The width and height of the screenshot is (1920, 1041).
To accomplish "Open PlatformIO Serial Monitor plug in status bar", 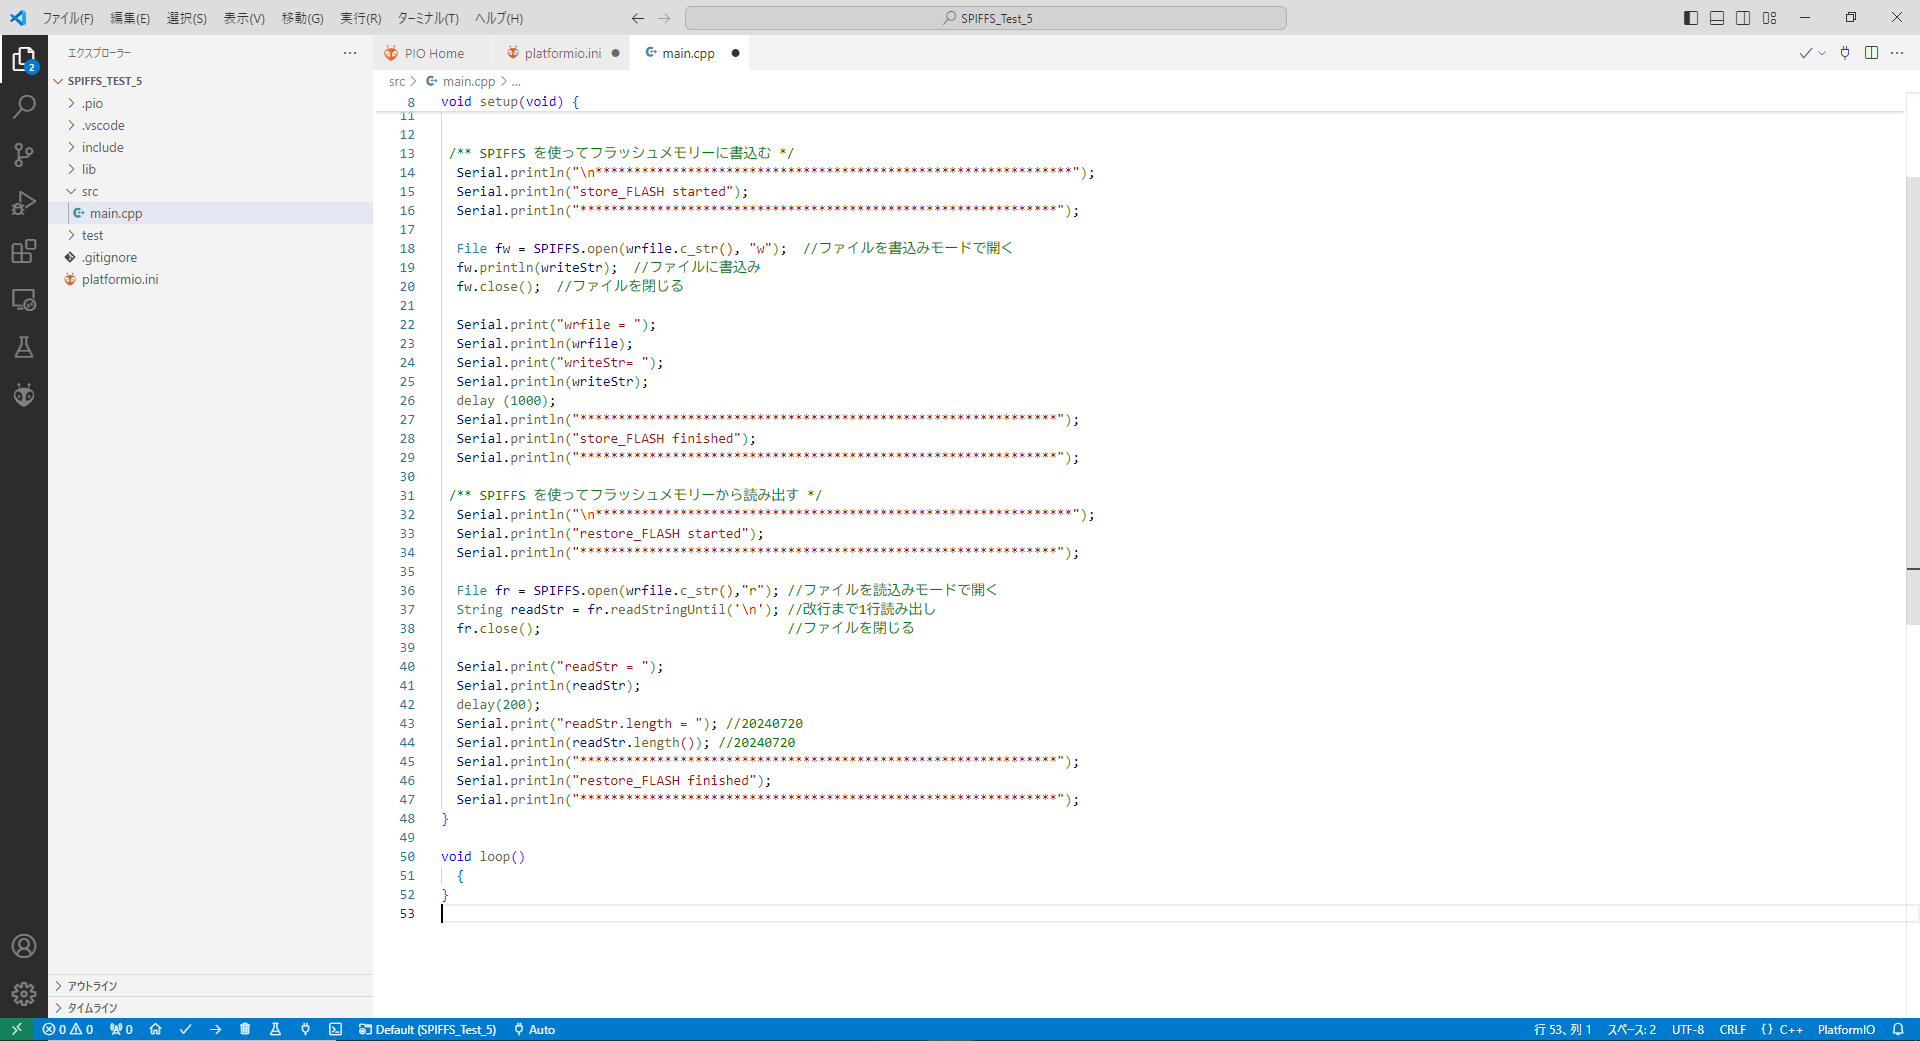I will 305,1029.
